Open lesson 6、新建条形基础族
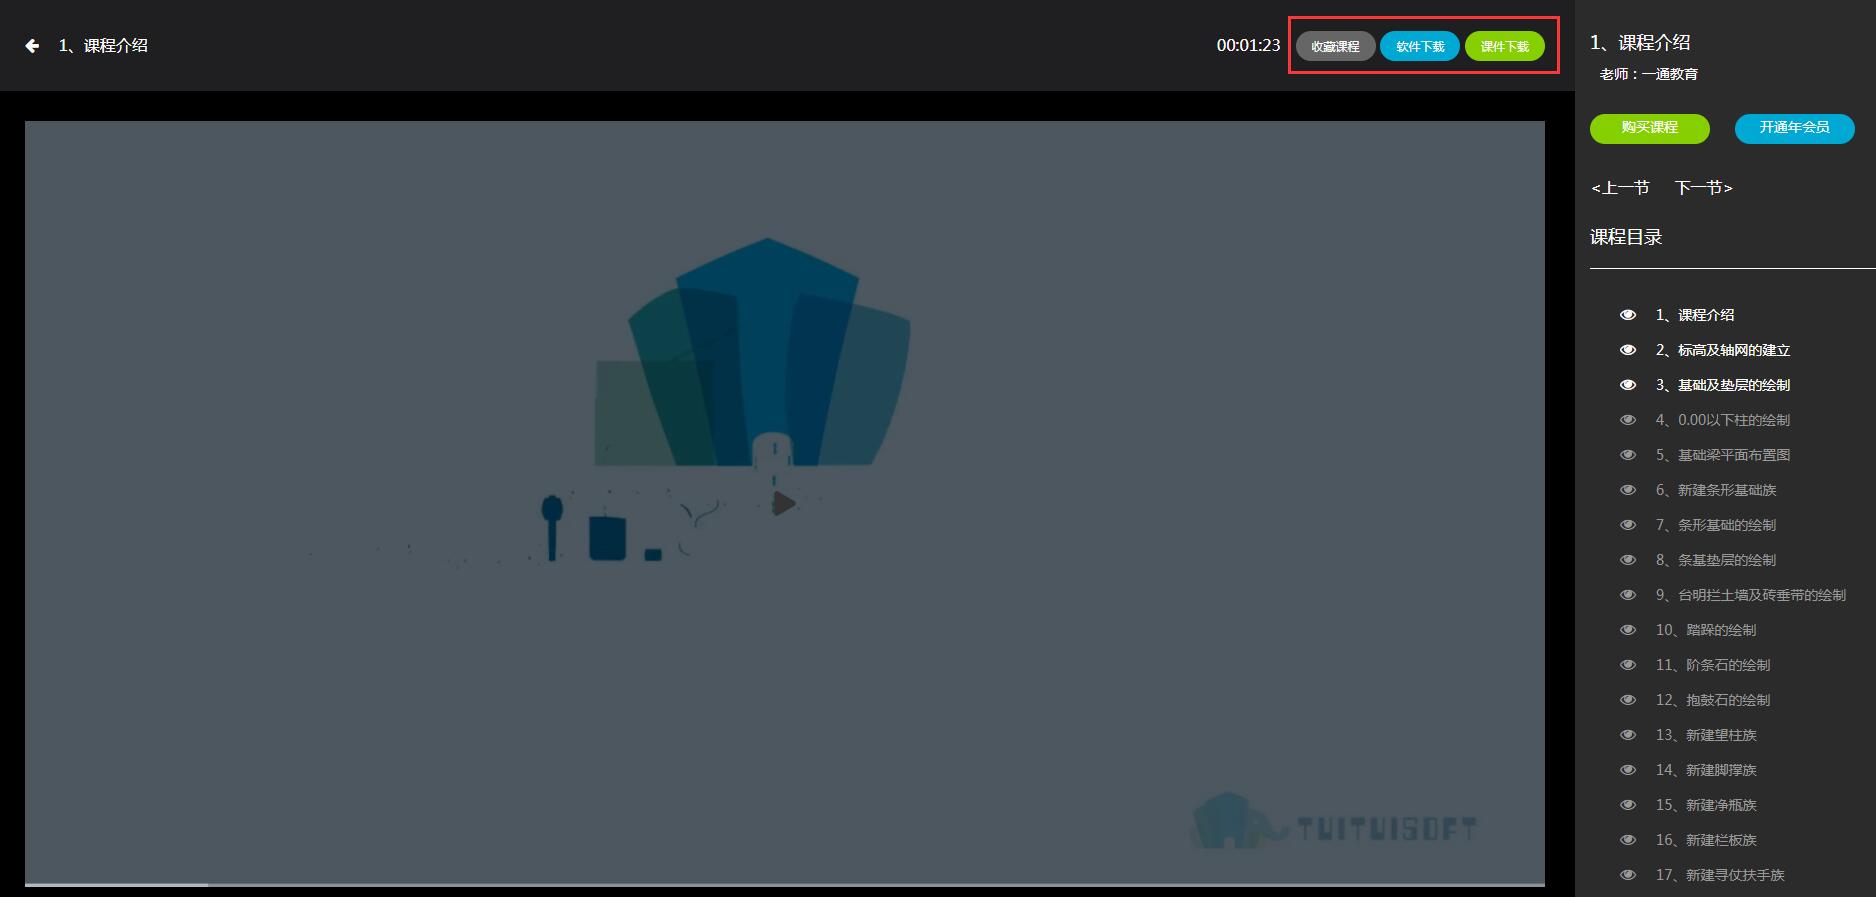The height and width of the screenshot is (897, 1876). click(x=1715, y=490)
